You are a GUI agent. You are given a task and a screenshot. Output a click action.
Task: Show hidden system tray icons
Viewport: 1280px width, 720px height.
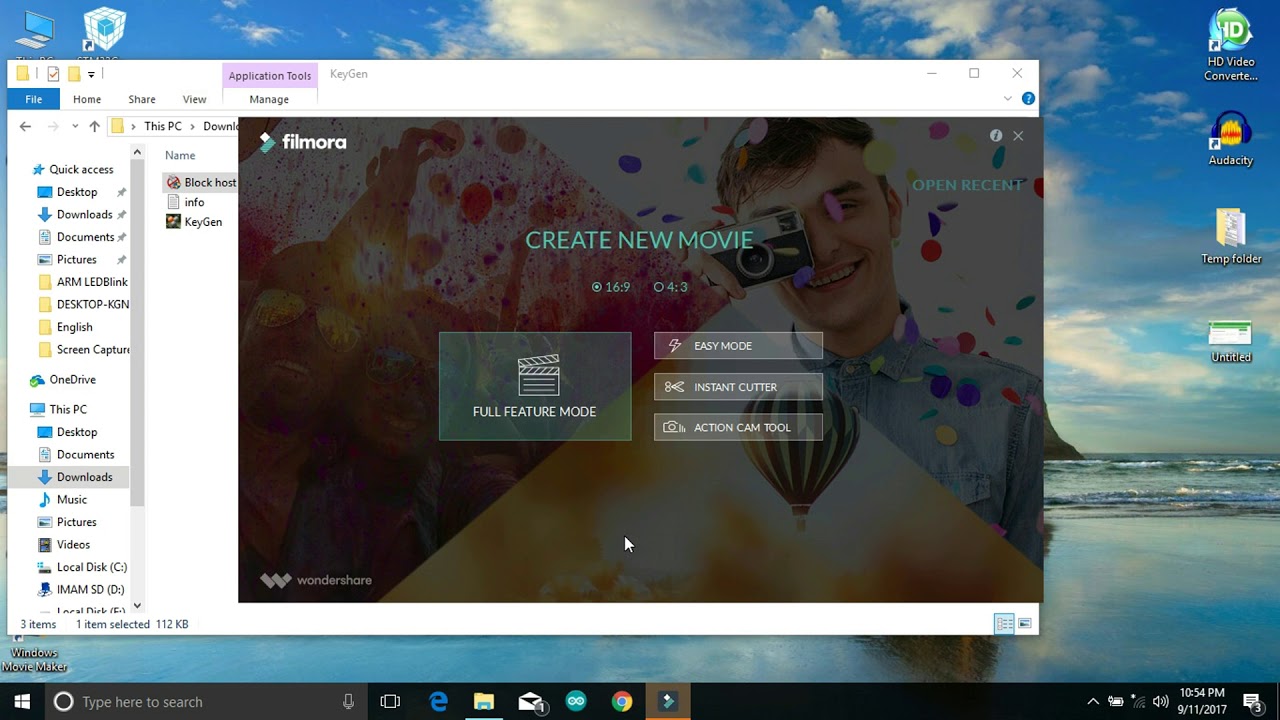1093,702
